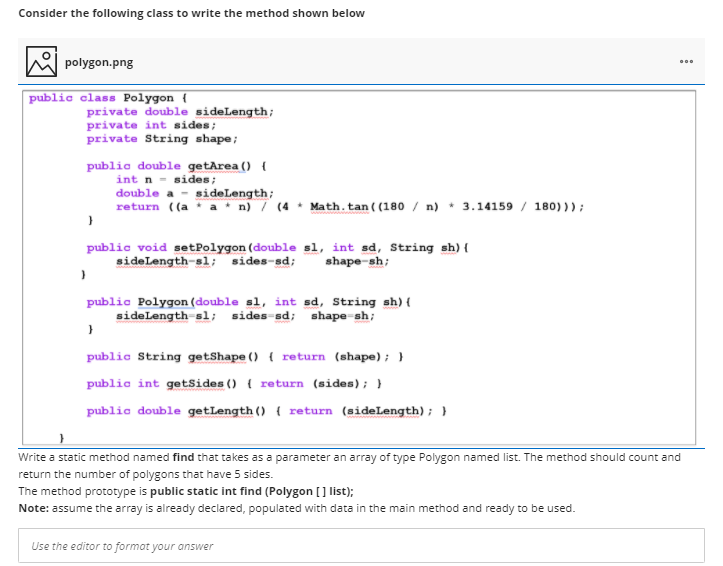Click the "public int getSides()" line
The width and height of the screenshot is (723, 566).
pos(234,384)
